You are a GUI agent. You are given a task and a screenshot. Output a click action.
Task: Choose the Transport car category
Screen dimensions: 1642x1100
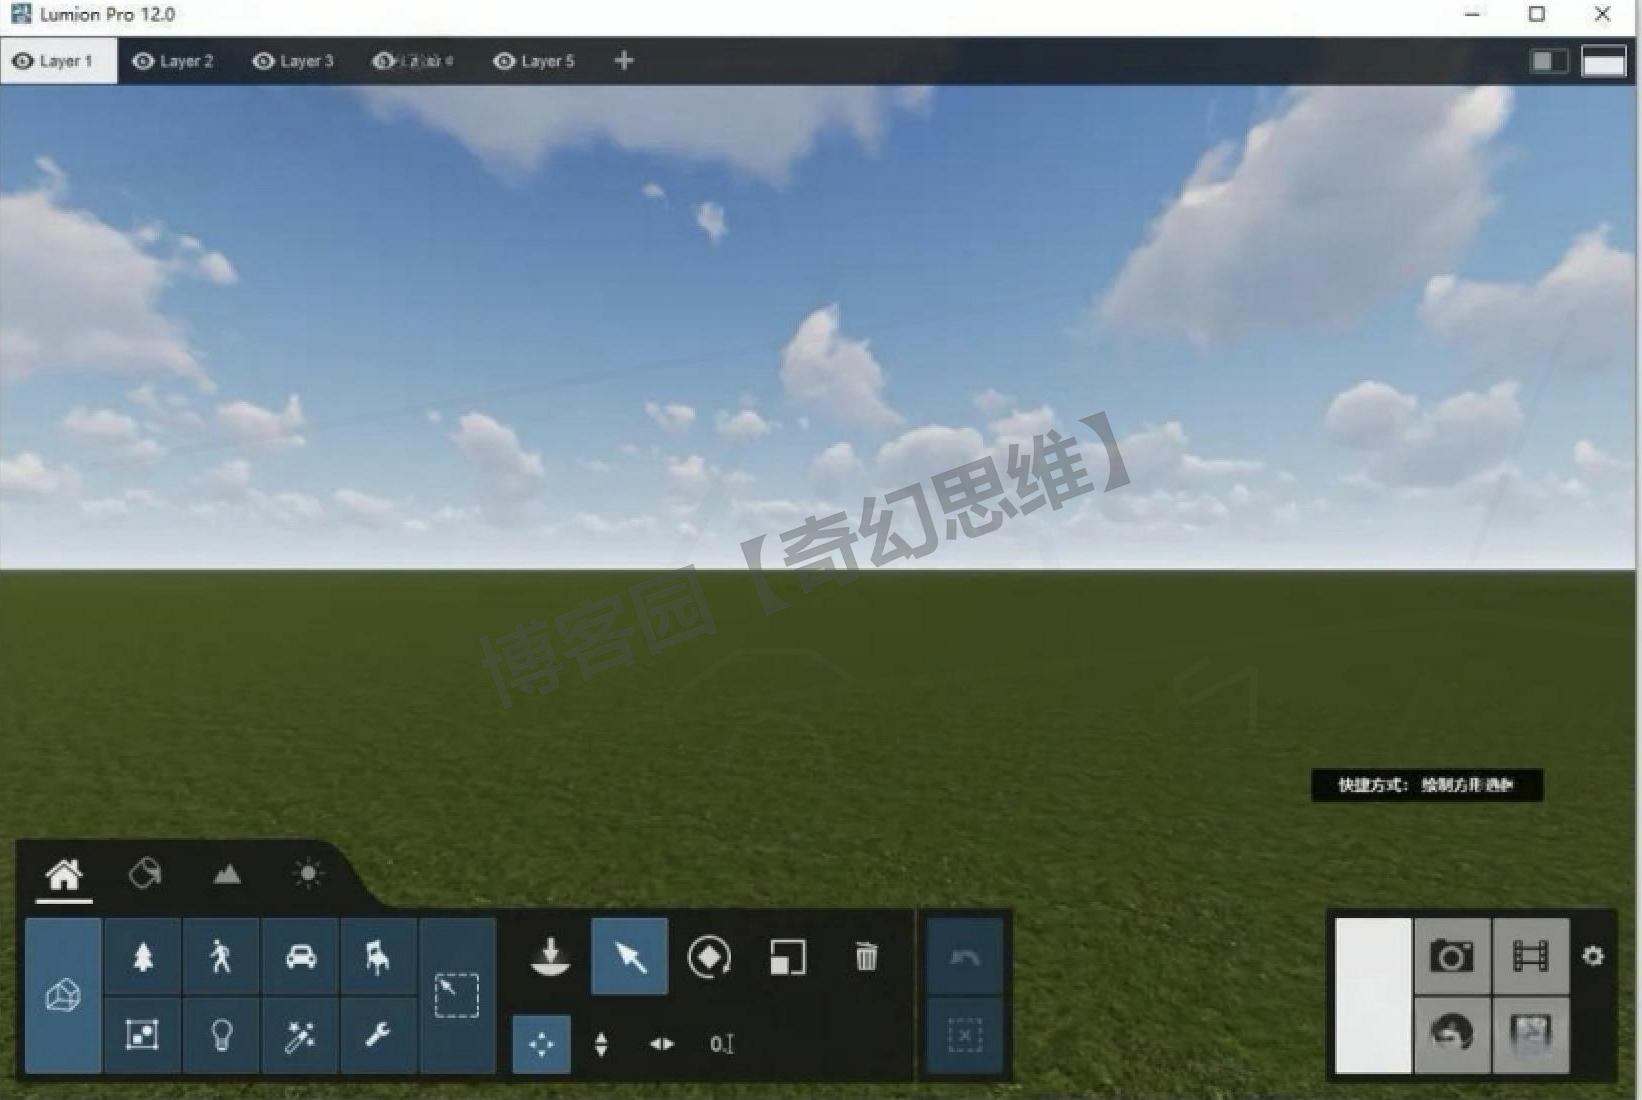pos(301,957)
